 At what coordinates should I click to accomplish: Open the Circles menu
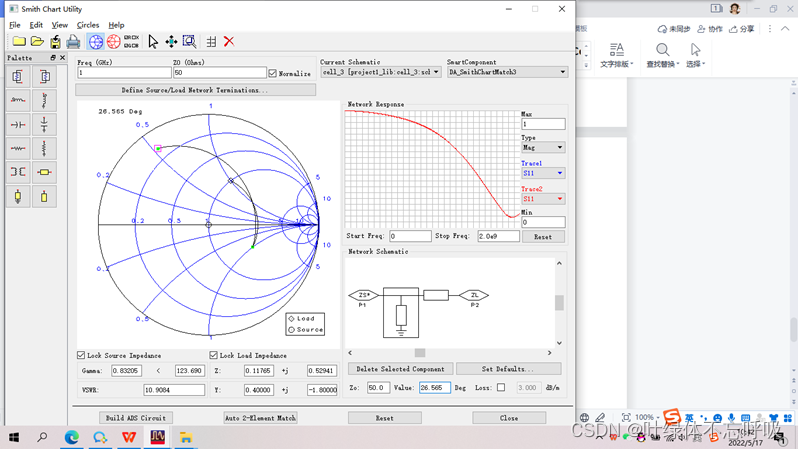click(88, 25)
